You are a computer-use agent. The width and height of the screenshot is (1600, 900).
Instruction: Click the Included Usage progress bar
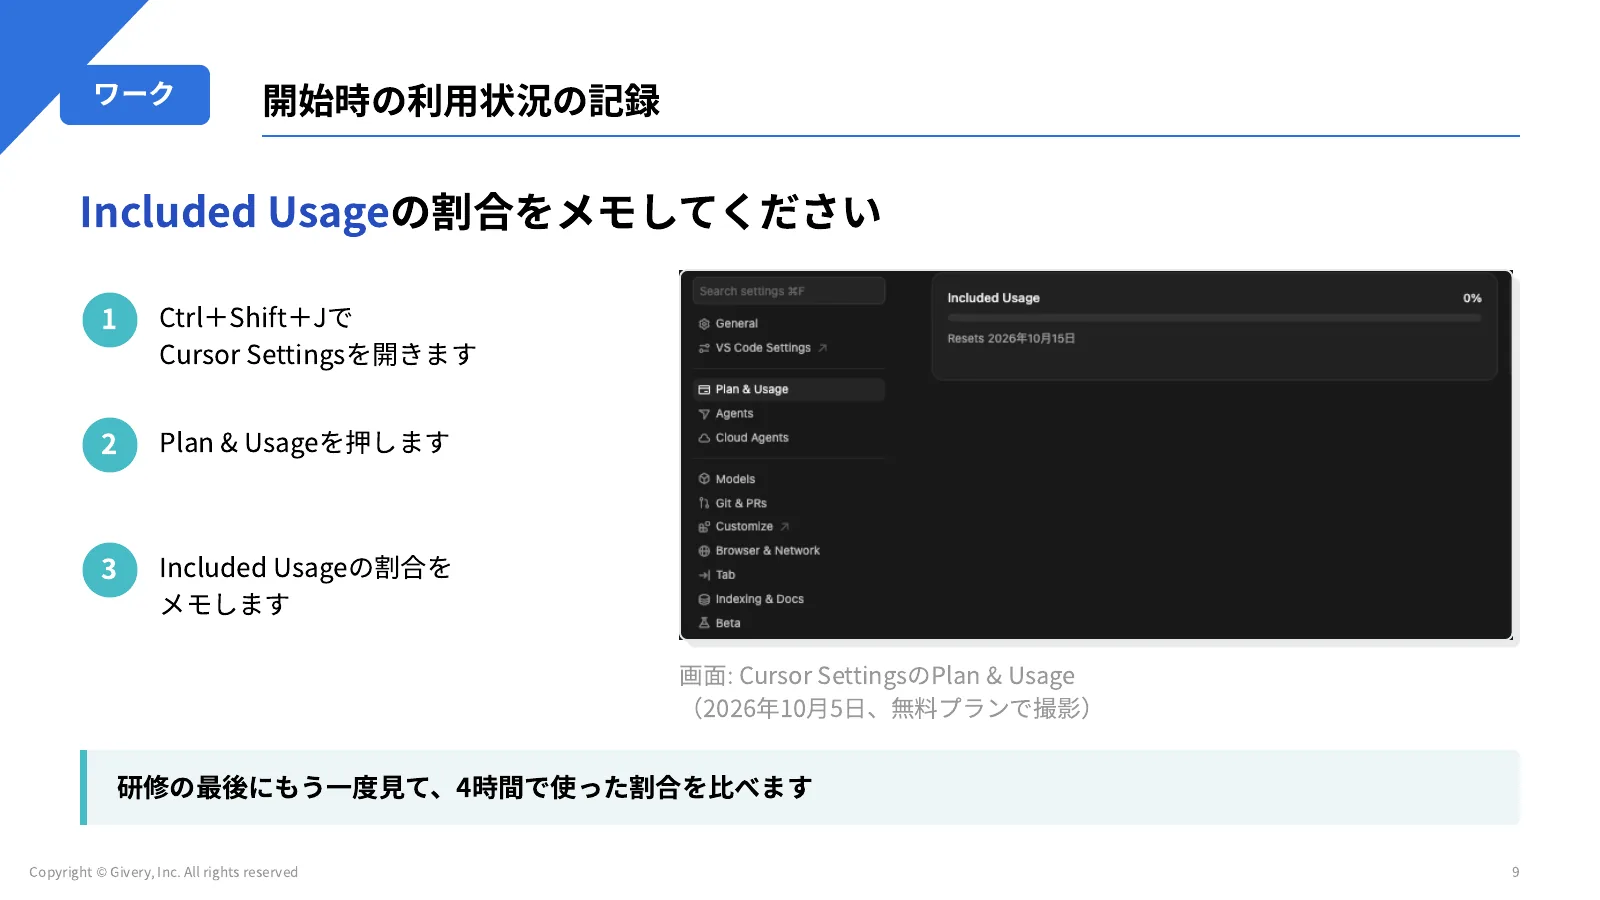click(1214, 318)
